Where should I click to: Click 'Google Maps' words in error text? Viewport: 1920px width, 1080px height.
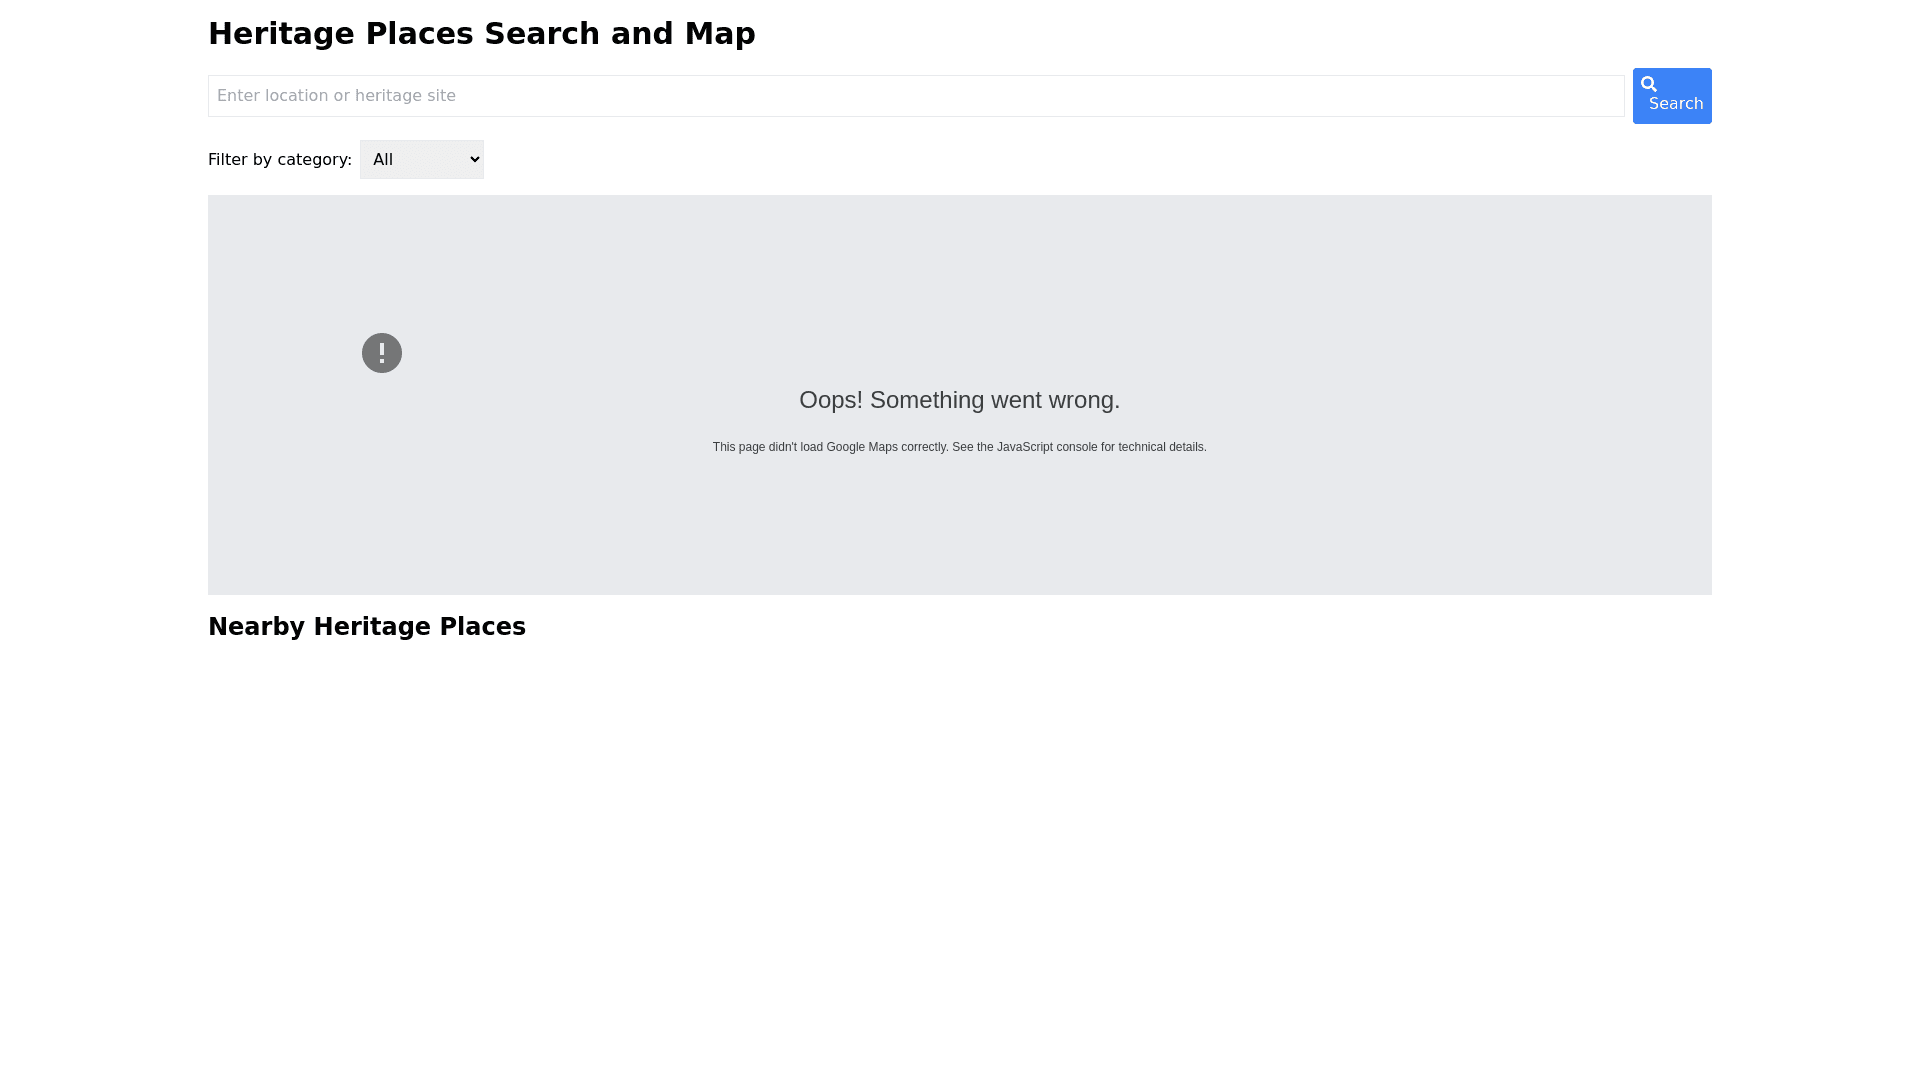point(862,447)
